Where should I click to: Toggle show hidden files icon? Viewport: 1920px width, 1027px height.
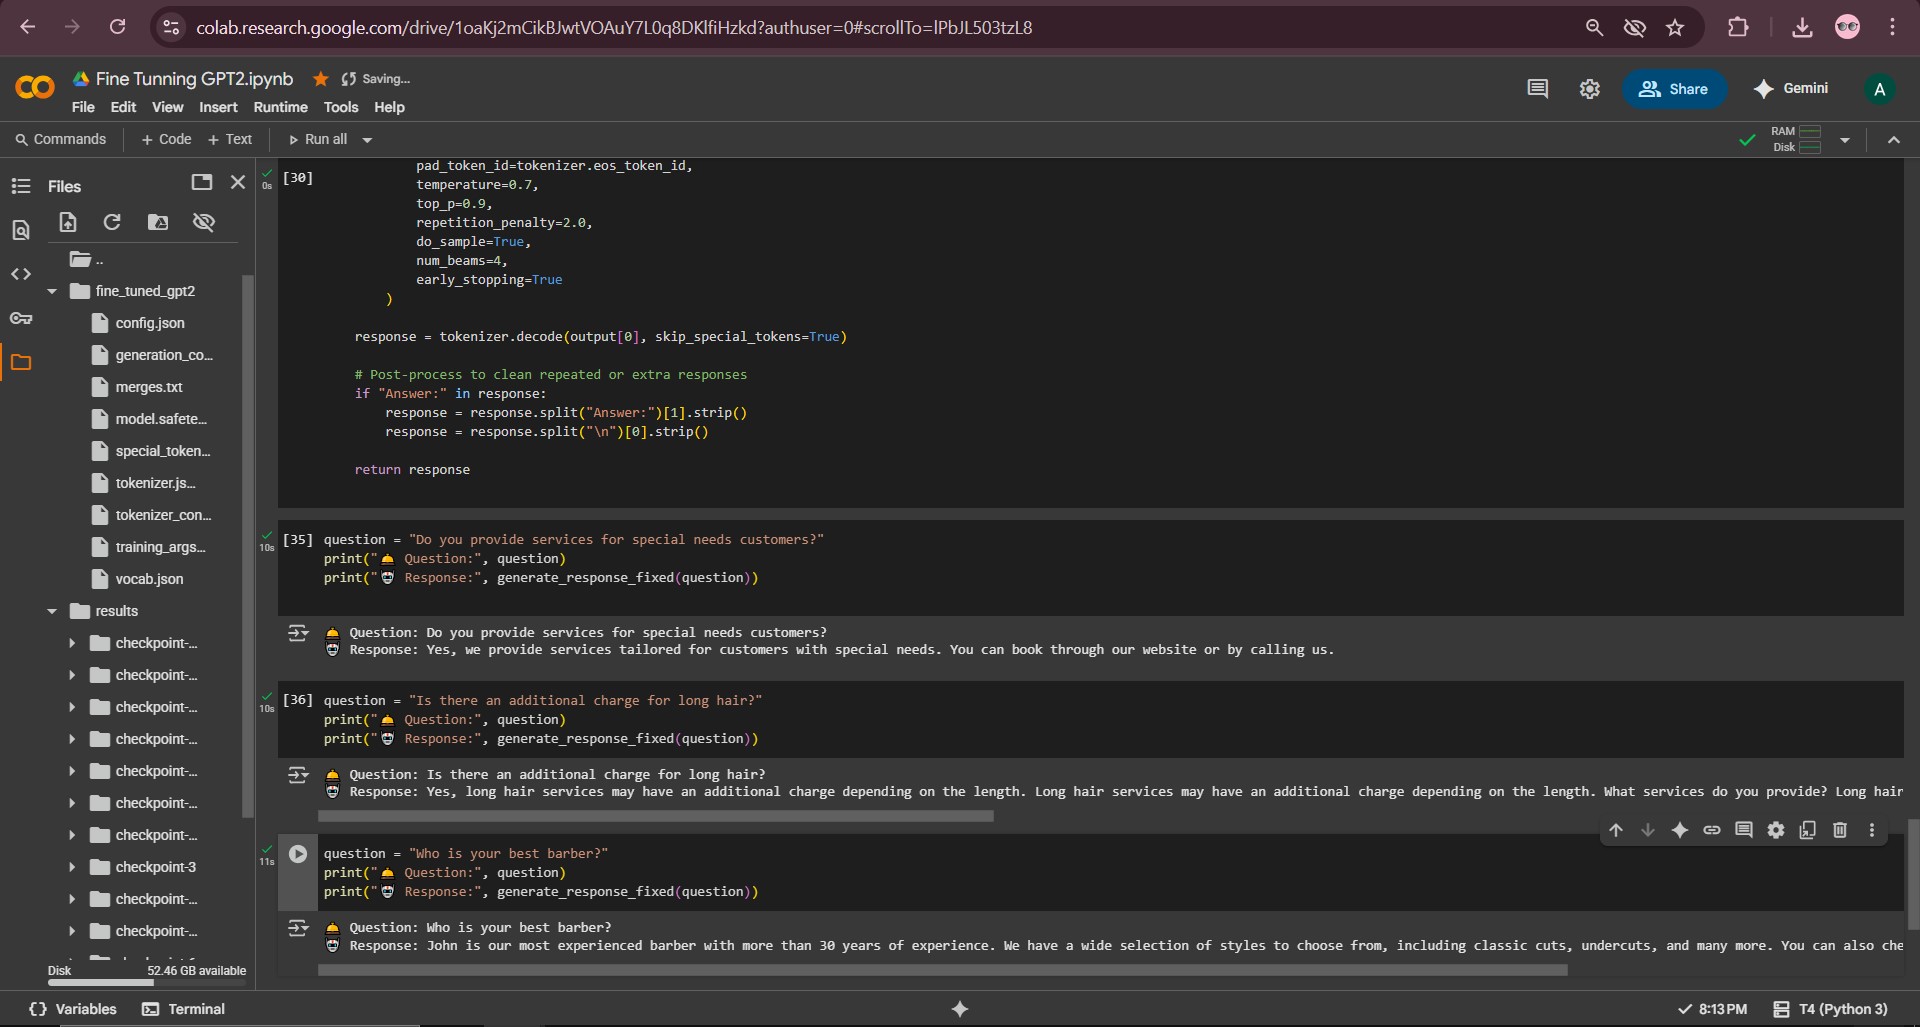tap(204, 222)
